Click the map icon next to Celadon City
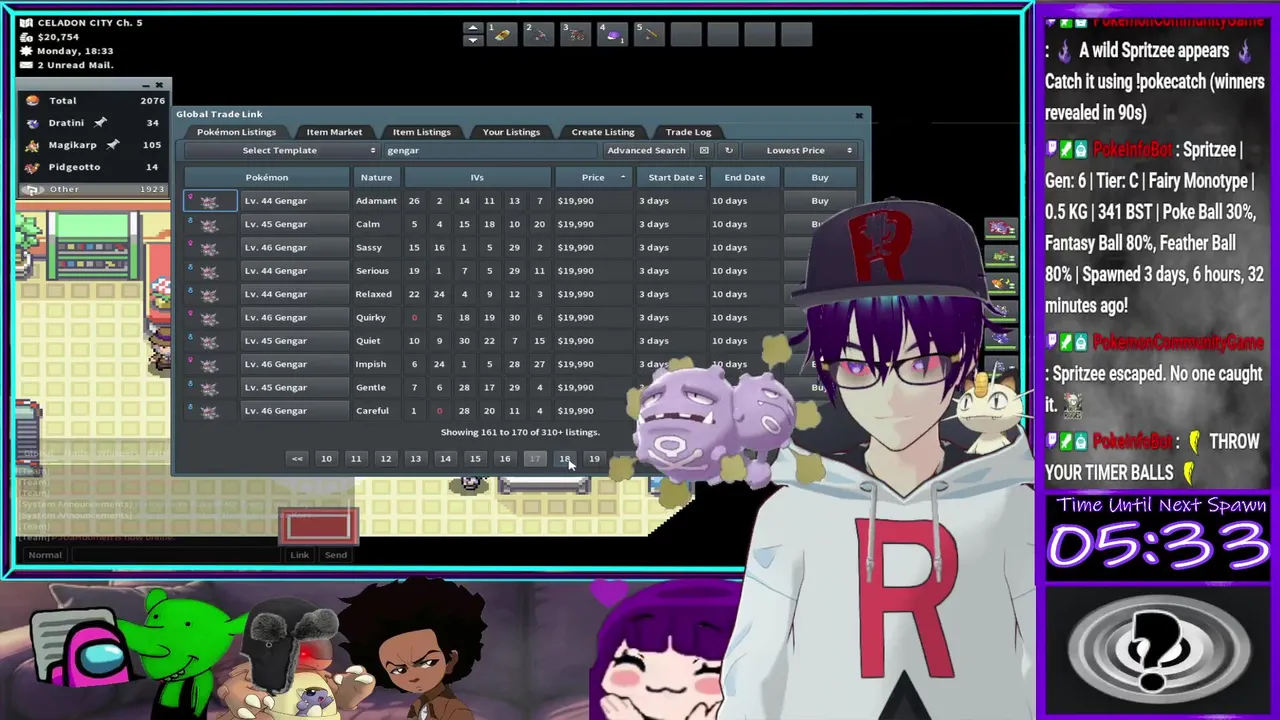 (27, 22)
